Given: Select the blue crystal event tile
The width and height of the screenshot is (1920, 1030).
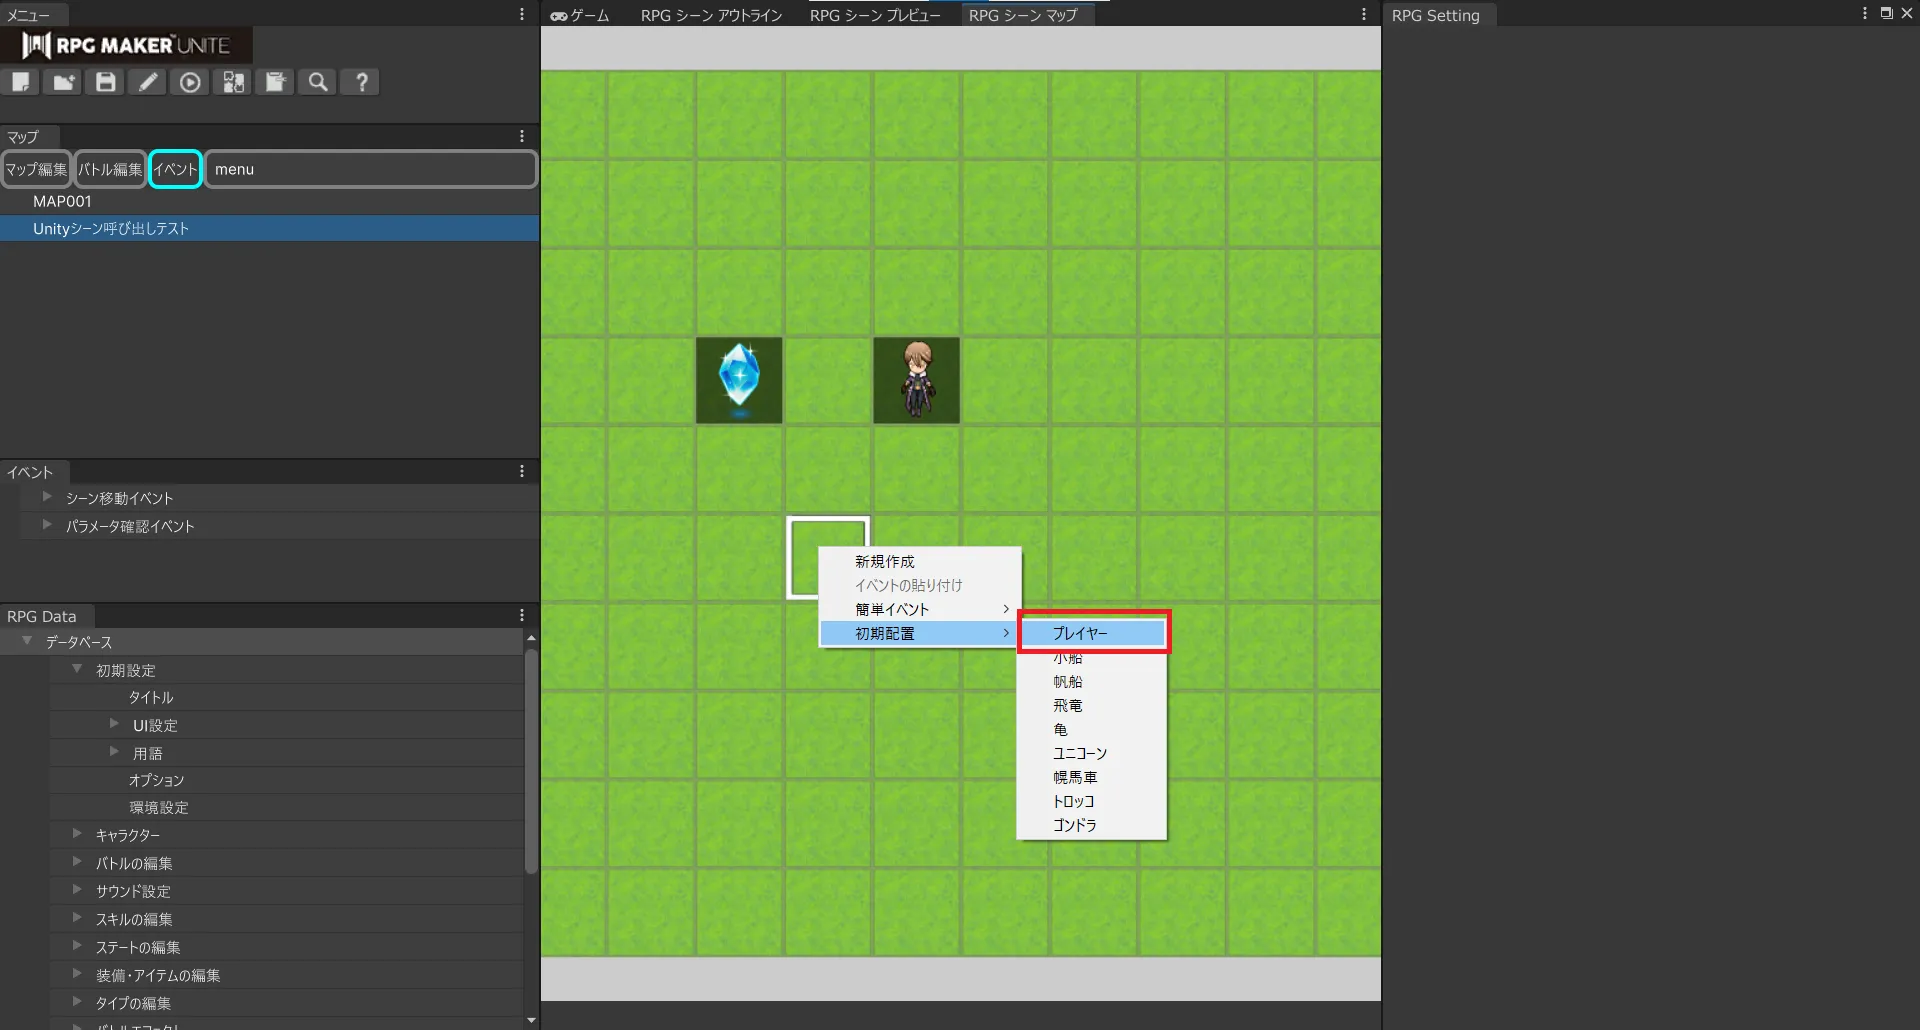Looking at the screenshot, I should coord(739,380).
